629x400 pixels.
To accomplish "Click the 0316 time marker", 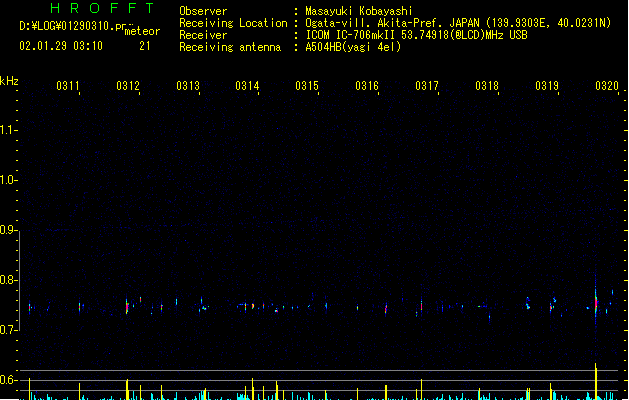I will tap(367, 86).
